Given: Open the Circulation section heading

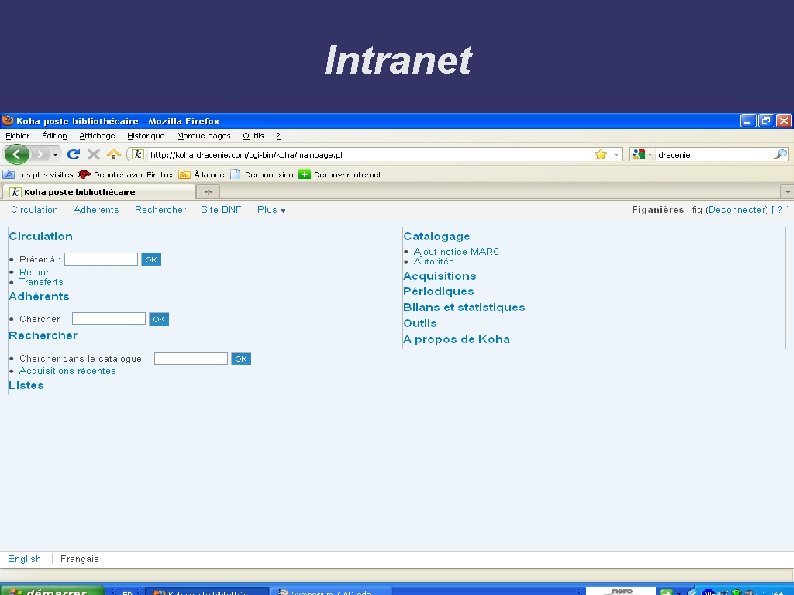Looking at the screenshot, I should pyautogui.click(x=41, y=236).
